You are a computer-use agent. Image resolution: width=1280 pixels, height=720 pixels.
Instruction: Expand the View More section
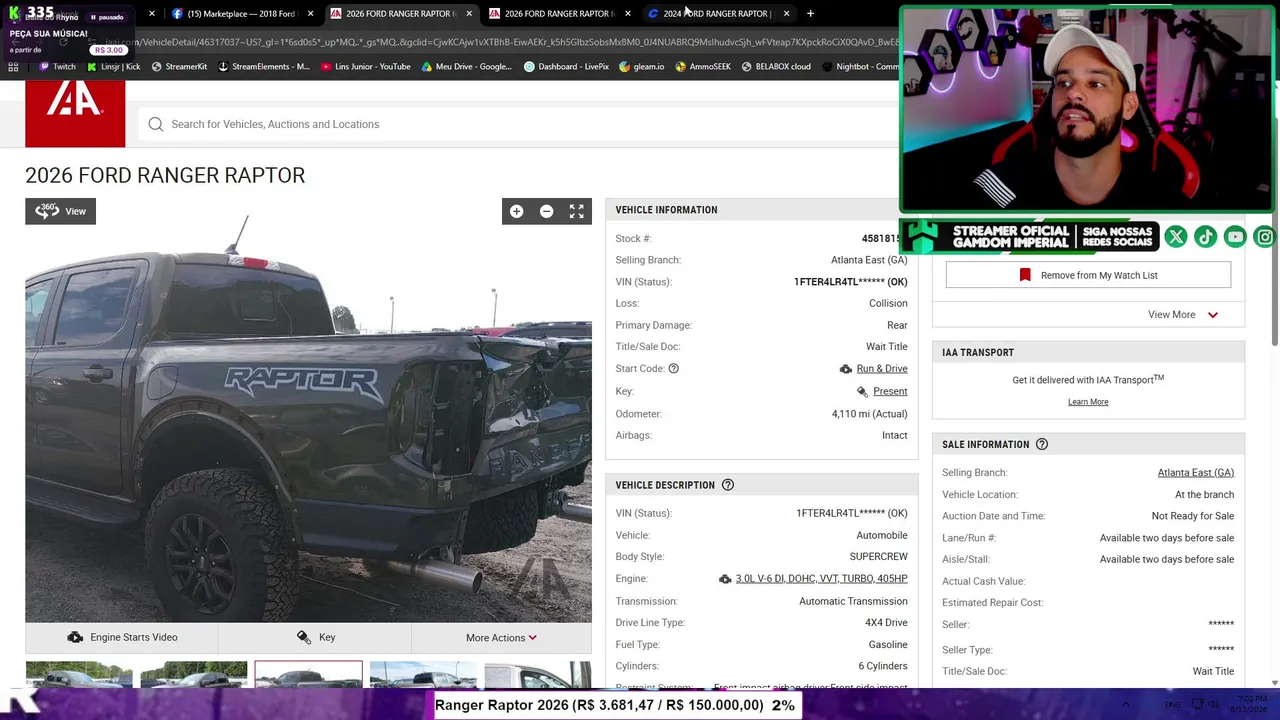click(1182, 315)
